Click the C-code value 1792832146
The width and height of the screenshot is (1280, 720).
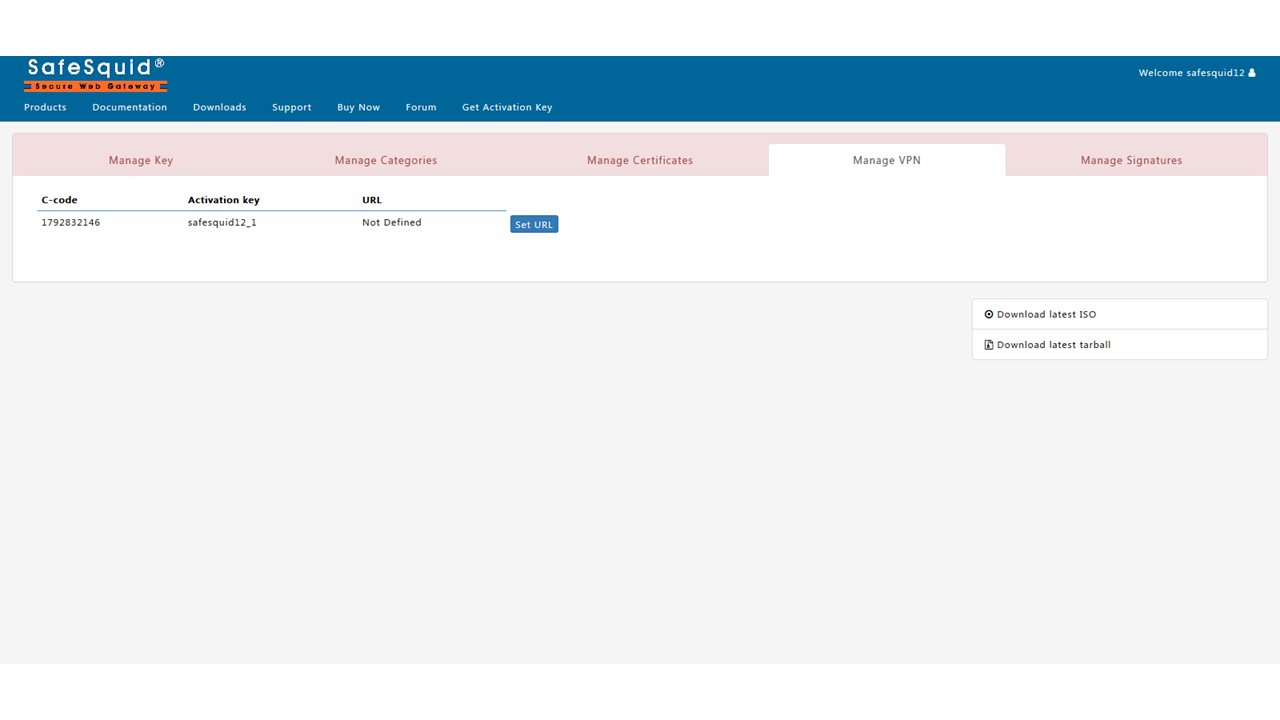(x=71, y=223)
